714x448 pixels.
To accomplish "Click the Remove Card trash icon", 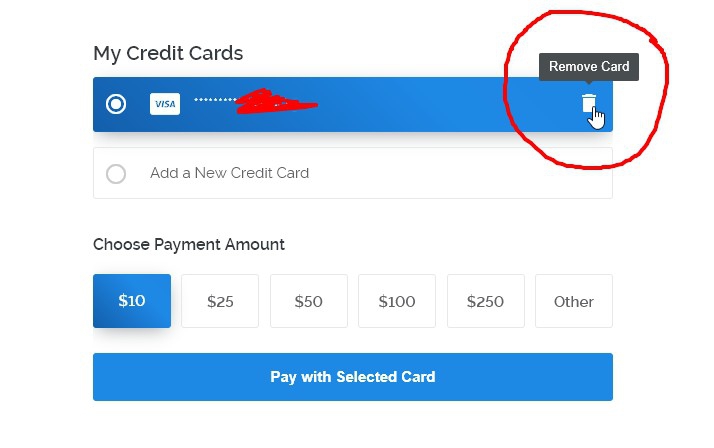I will pos(588,103).
